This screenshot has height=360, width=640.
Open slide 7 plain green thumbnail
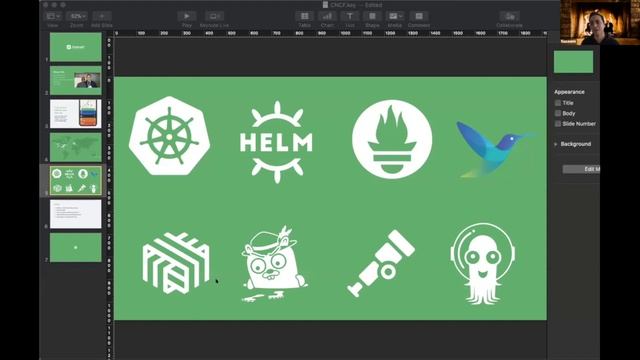pos(76,247)
